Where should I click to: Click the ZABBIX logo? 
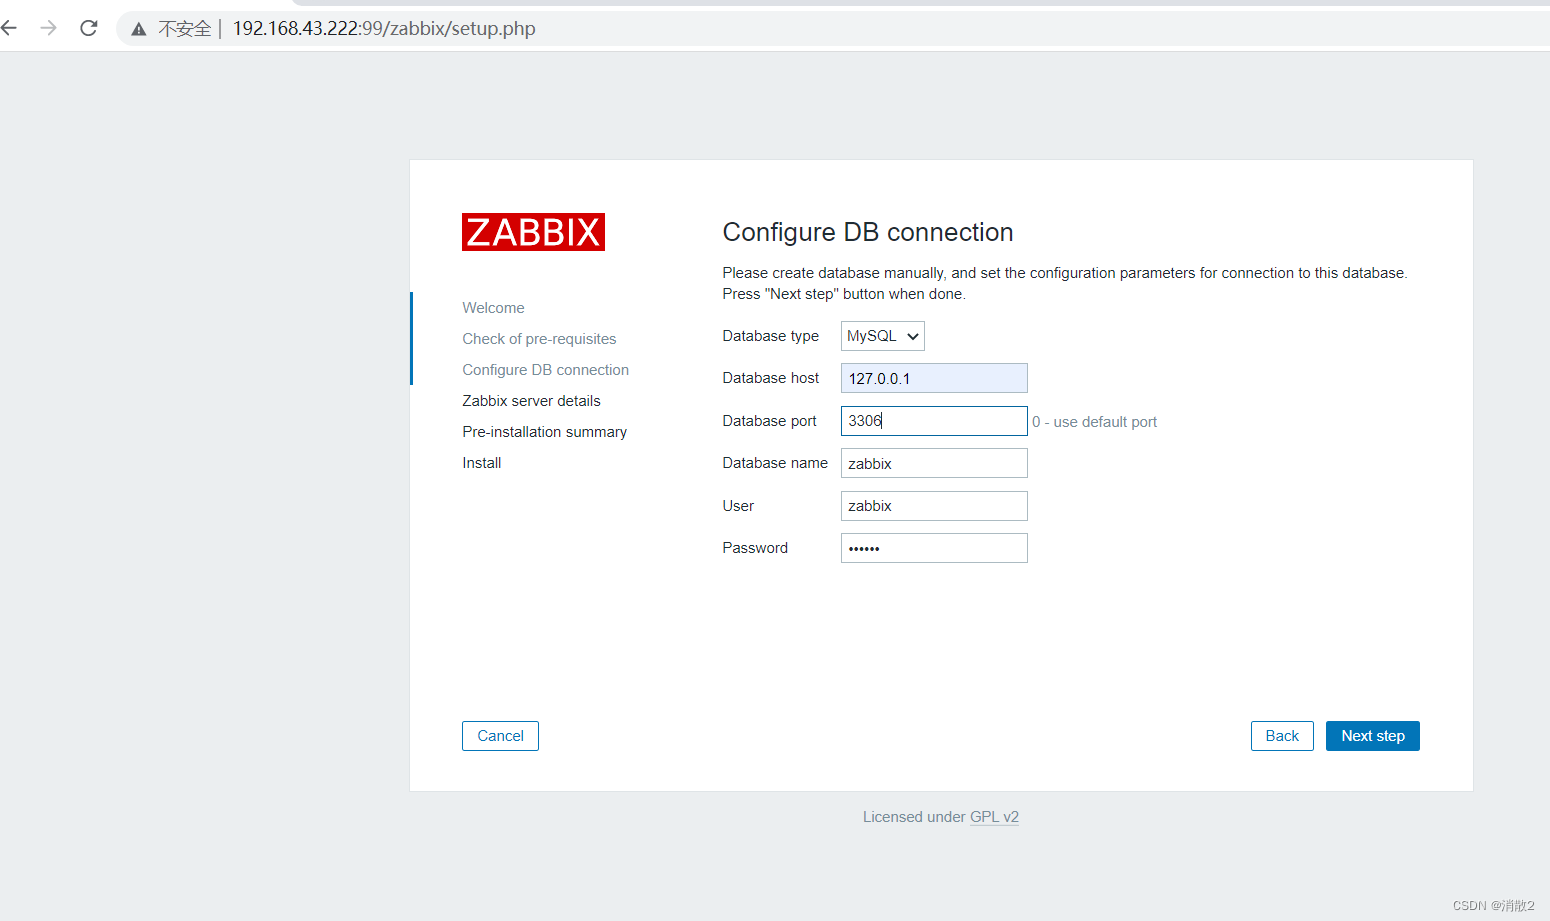533,232
